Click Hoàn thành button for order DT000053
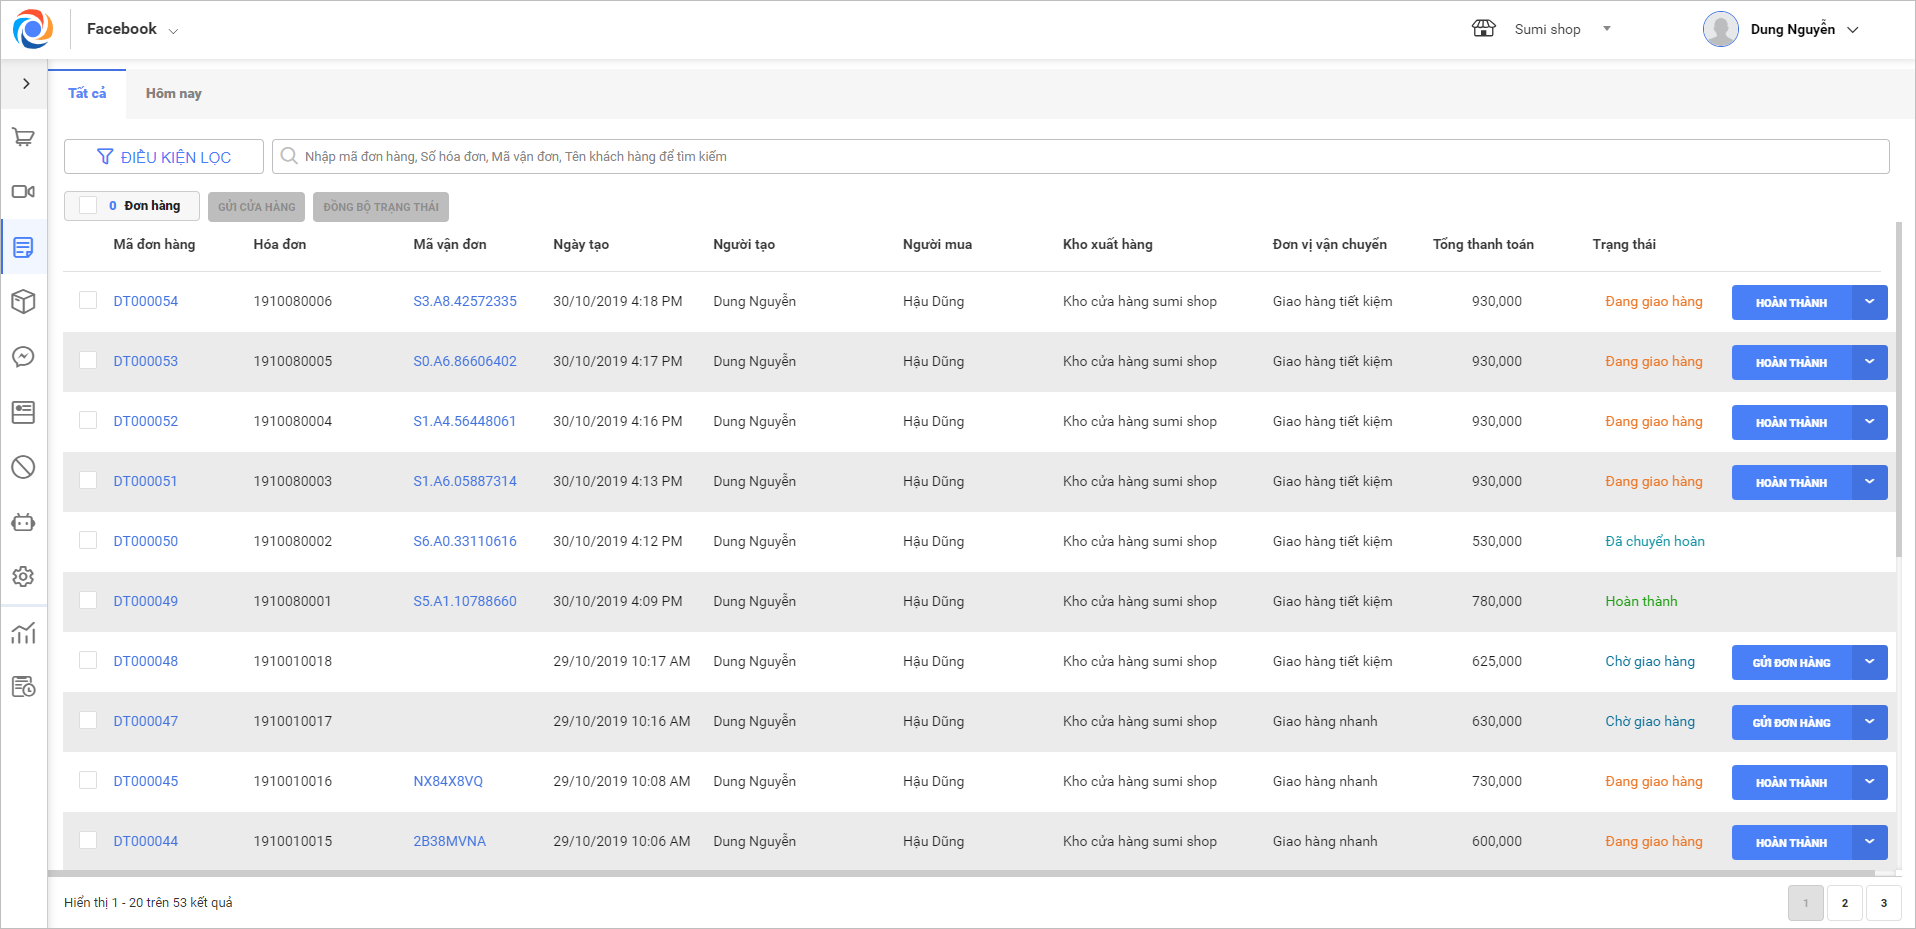This screenshot has width=1916, height=929. (1790, 362)
